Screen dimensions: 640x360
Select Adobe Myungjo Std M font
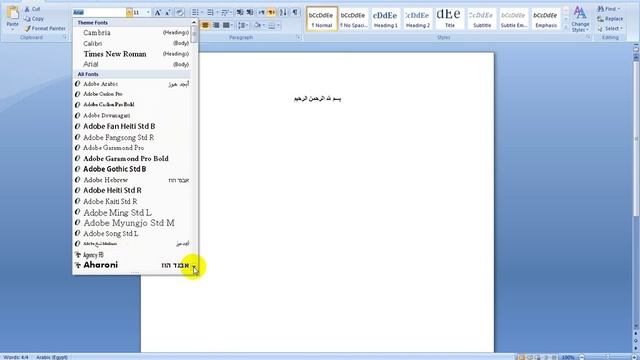[x=132, y=223]
